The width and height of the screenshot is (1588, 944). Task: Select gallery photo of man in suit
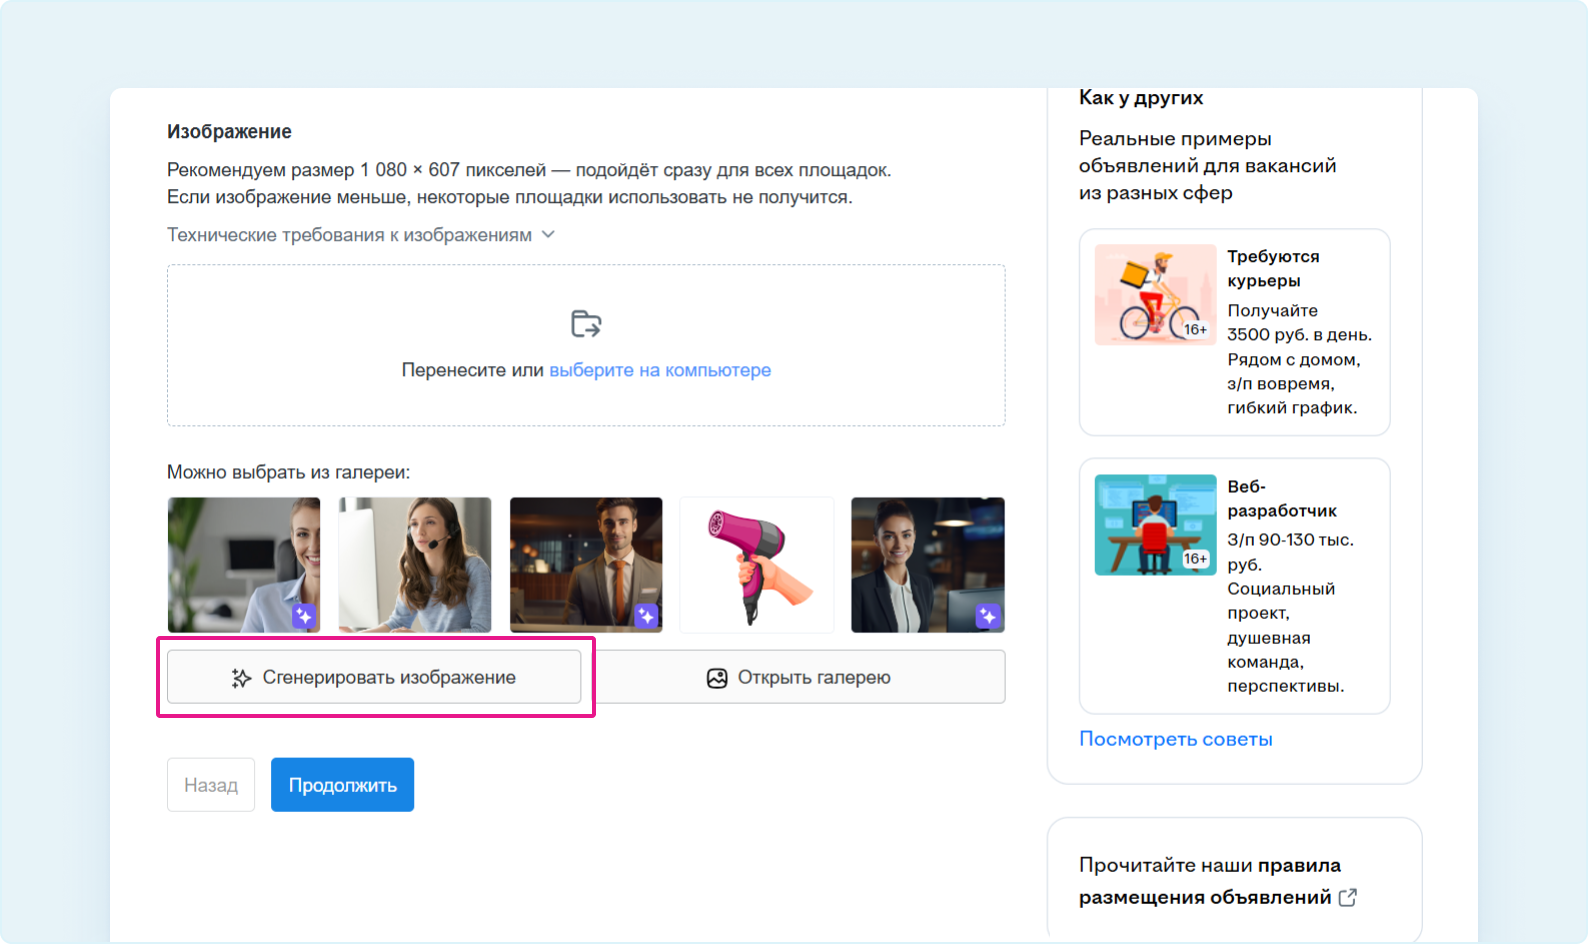[x=586, y=565]
